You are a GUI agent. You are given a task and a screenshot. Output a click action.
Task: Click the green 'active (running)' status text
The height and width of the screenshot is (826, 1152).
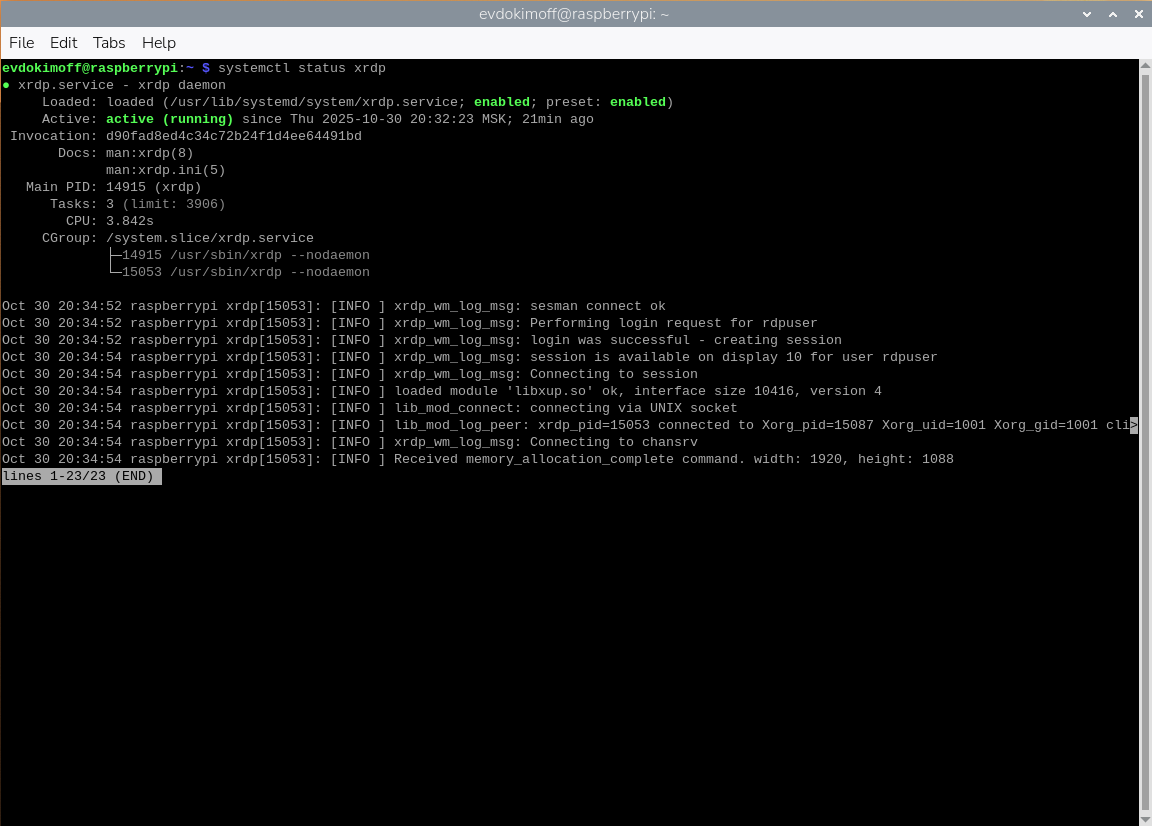[x=169, y=119]
